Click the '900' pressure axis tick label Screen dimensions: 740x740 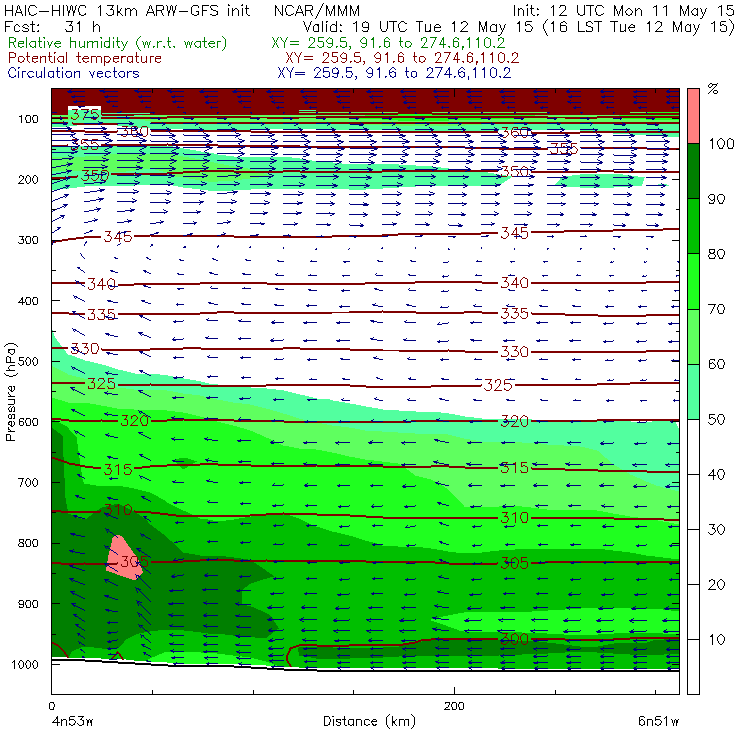click(28, 604)
